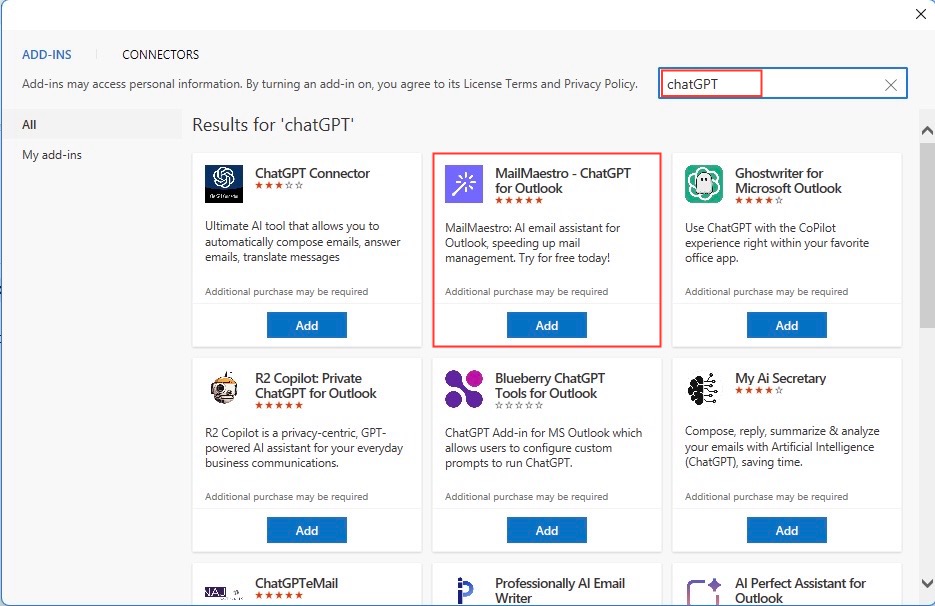Screen dimensions: 935x606
Task: Click the My Ai Secretary star rating
Action: [758, 391]
